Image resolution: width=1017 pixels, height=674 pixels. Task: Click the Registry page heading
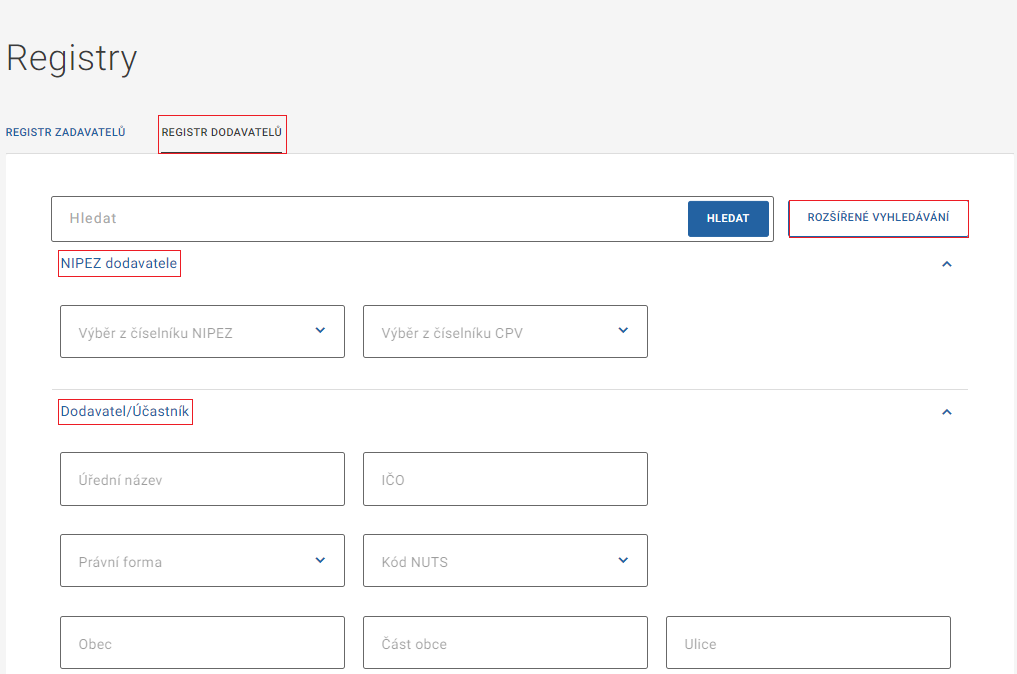pos(71,58)
